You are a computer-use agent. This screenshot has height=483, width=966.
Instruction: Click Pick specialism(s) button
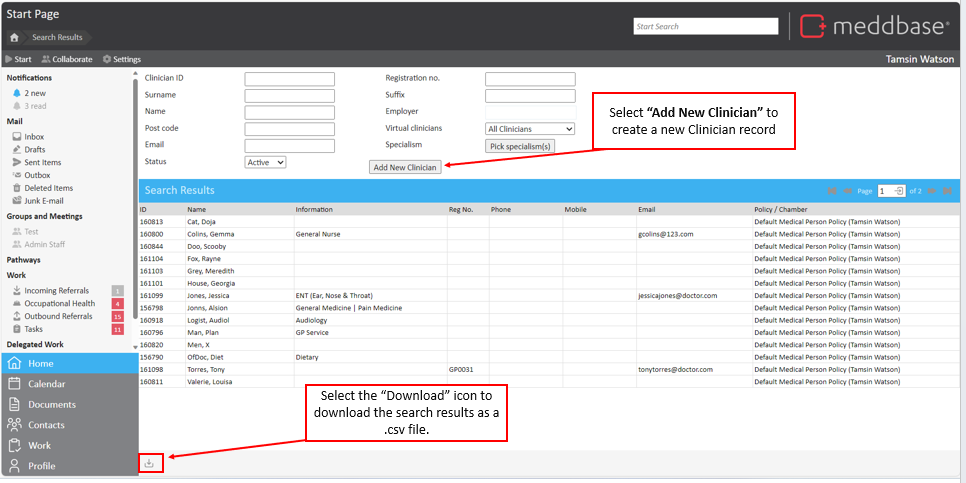point(519,146)
